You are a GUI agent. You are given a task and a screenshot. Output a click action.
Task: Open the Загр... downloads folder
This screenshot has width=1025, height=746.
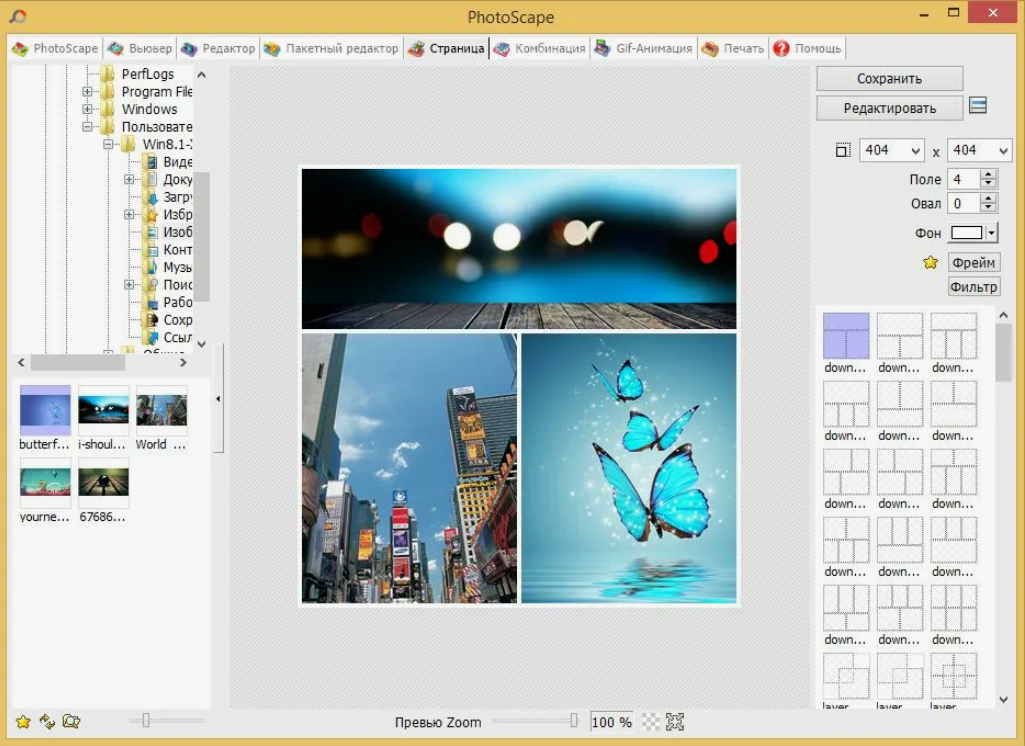(177, 197)
